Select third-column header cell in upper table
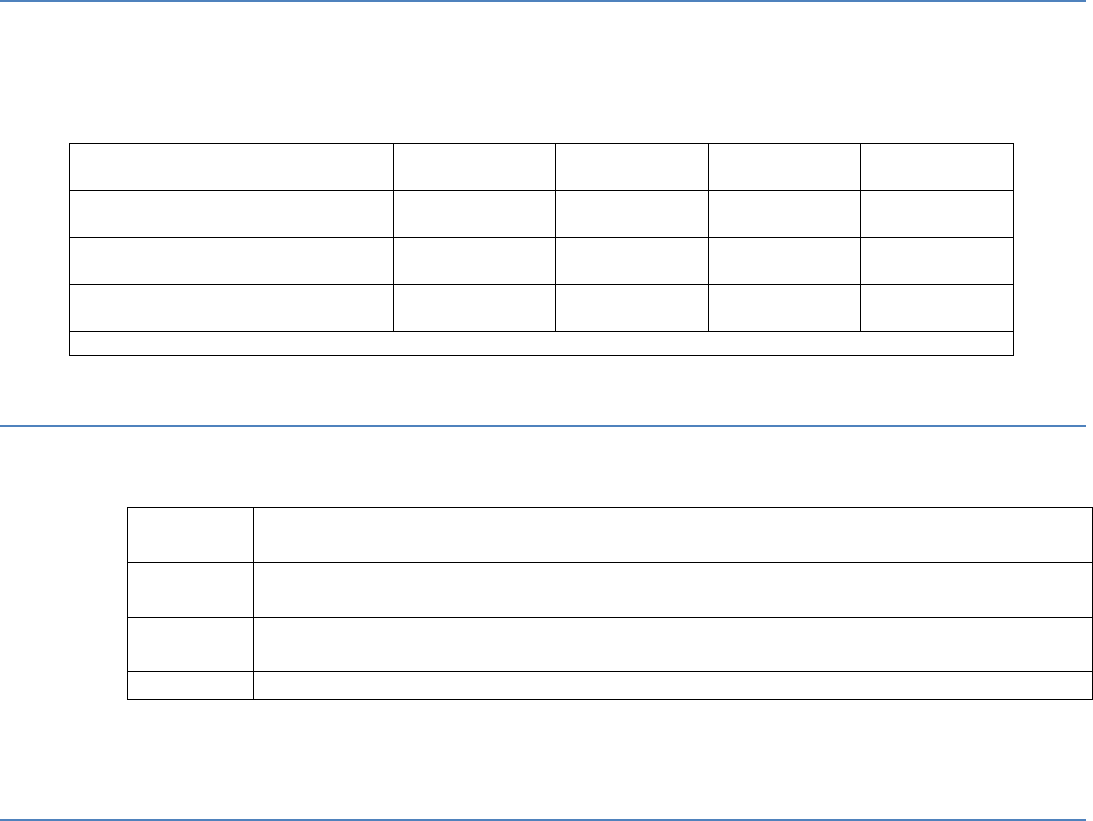This screenshot has height=821, width=1093. 632,167
